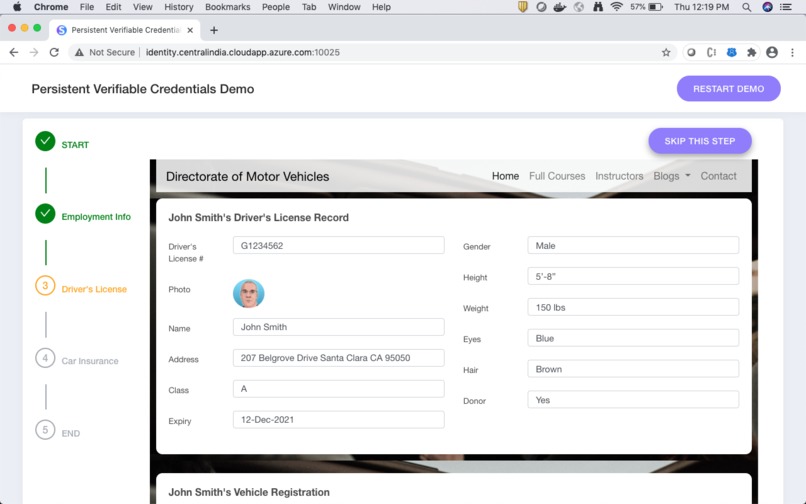The height and width of the screenshot is (504, 806).
Task: Open Instructors nav link
Action: (x=619, y=176)
